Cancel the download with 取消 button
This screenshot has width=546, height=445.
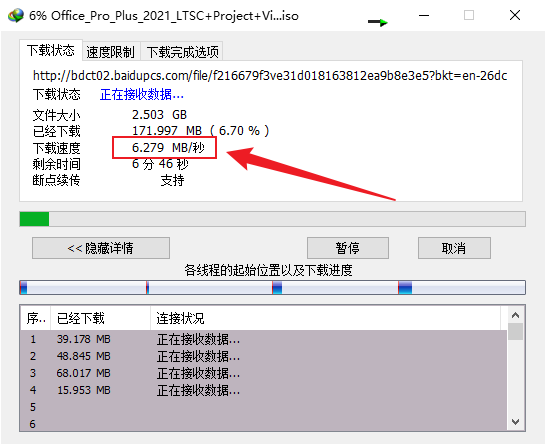point(454,248)
